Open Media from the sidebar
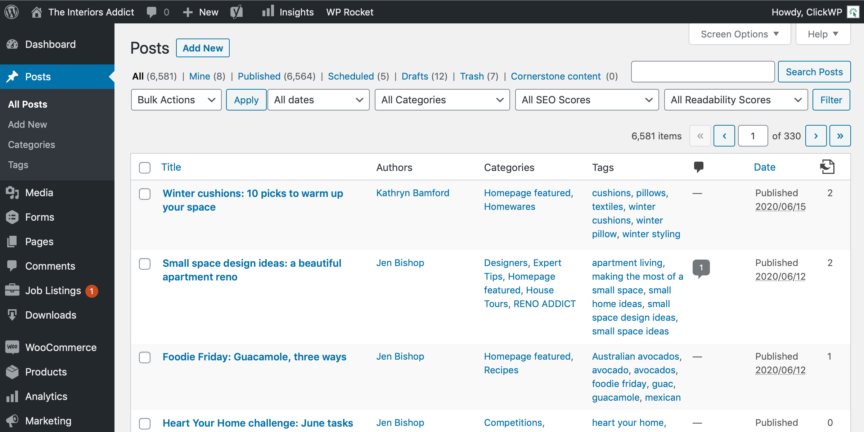The image size is (864, 432). pyautogui.click(x=39, y=192)
